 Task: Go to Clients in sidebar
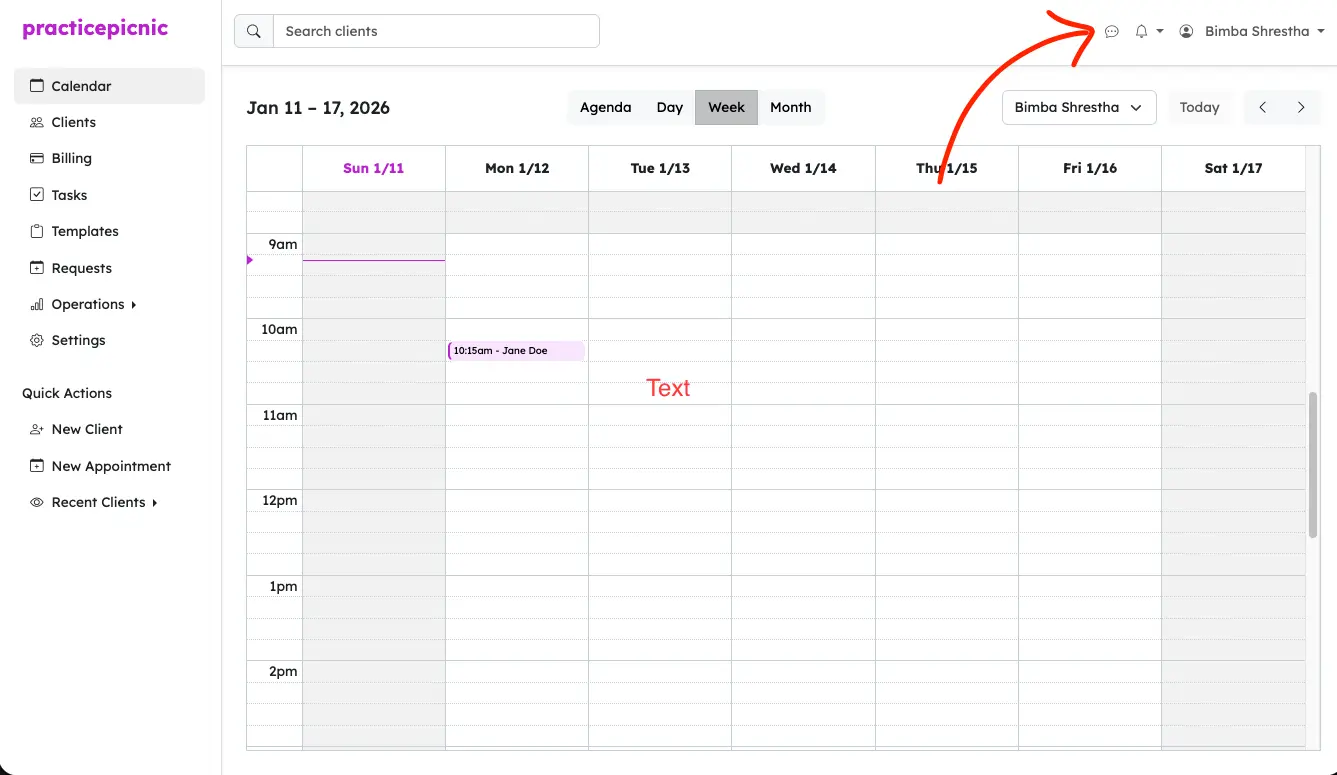pyautogui.click(x=73, y=122)
